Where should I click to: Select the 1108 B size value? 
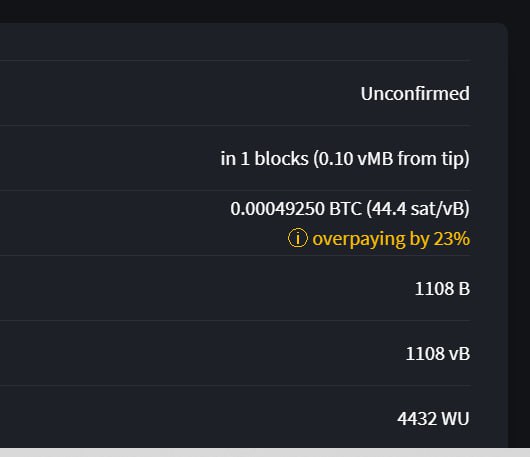point(442,289)
